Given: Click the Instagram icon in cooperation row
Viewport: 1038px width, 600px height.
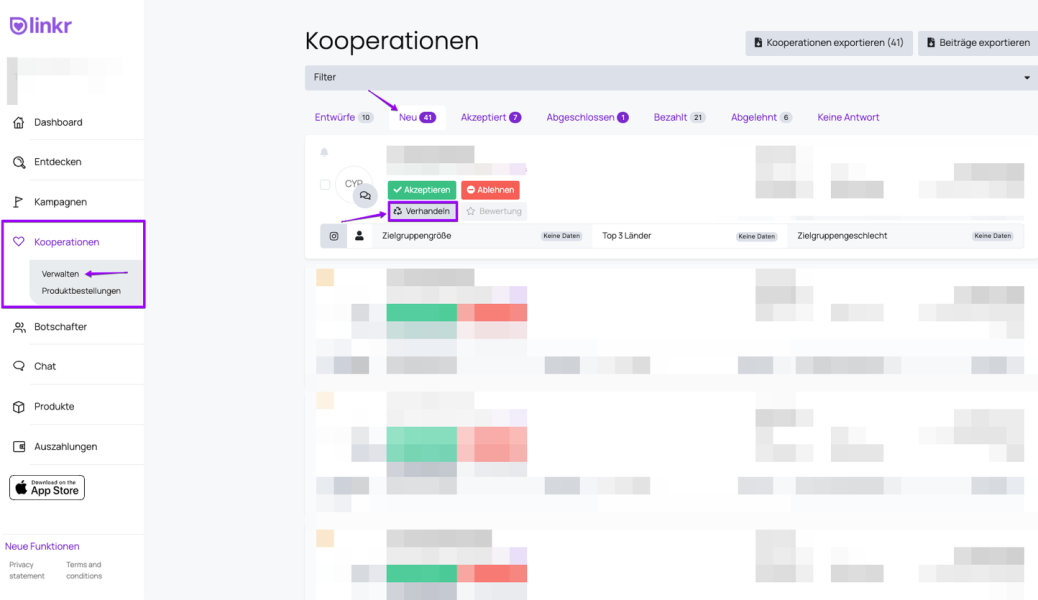Looking at the screenshot, I should coord(334,236).
